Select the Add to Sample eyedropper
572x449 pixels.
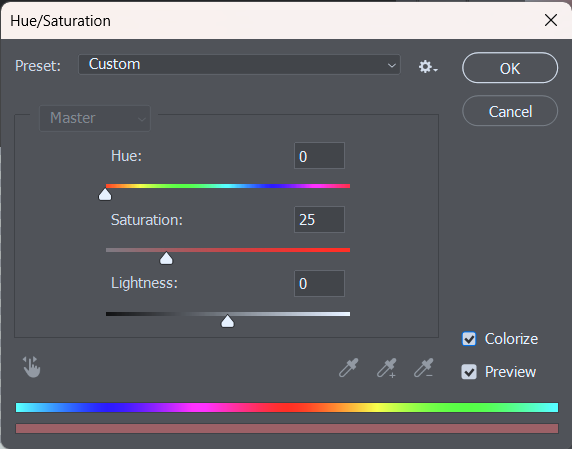386,368
